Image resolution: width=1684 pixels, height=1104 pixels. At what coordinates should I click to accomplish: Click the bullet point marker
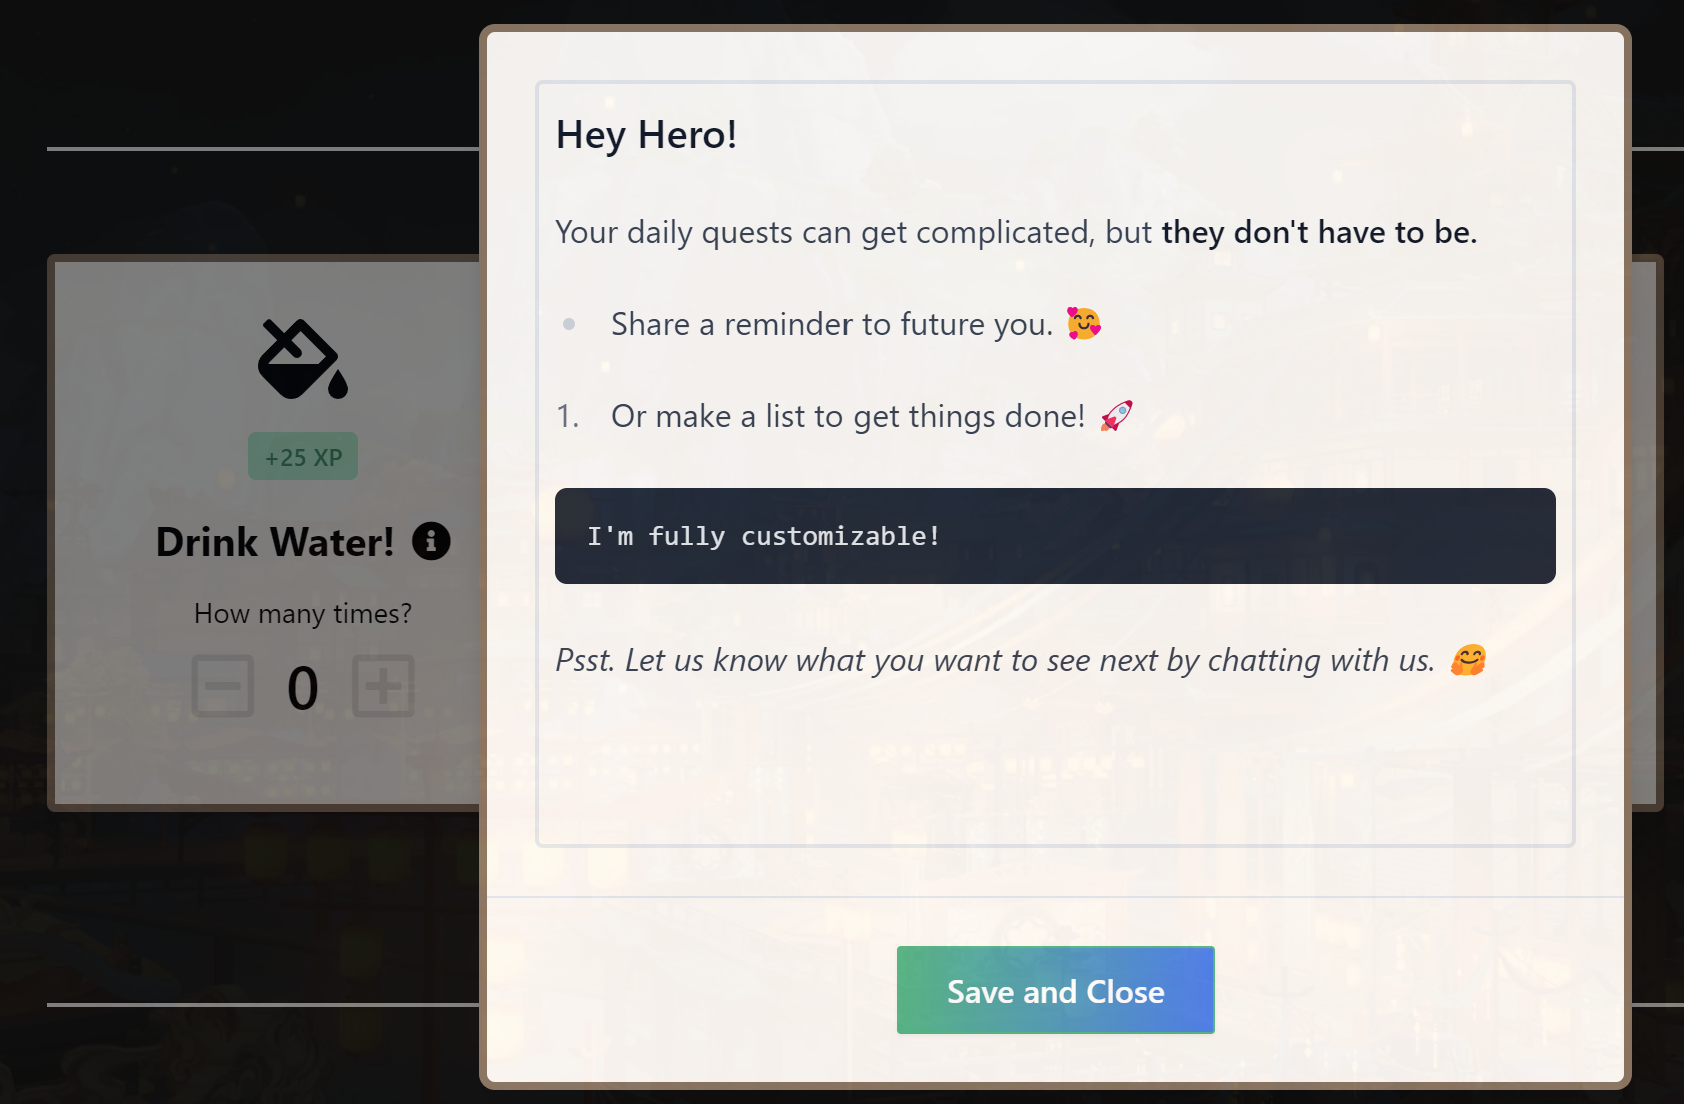click(x=569, y=324)
